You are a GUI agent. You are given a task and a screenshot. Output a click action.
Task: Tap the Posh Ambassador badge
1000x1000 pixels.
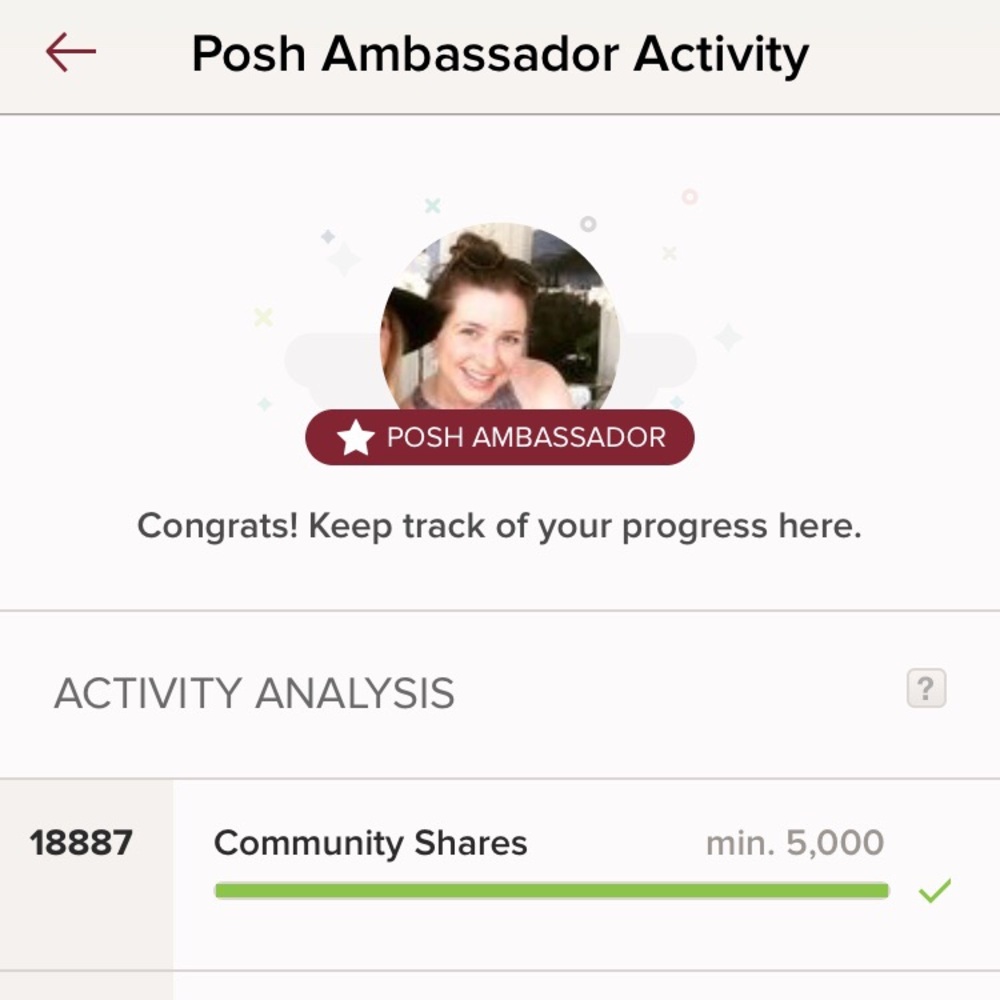click(498, 435)
